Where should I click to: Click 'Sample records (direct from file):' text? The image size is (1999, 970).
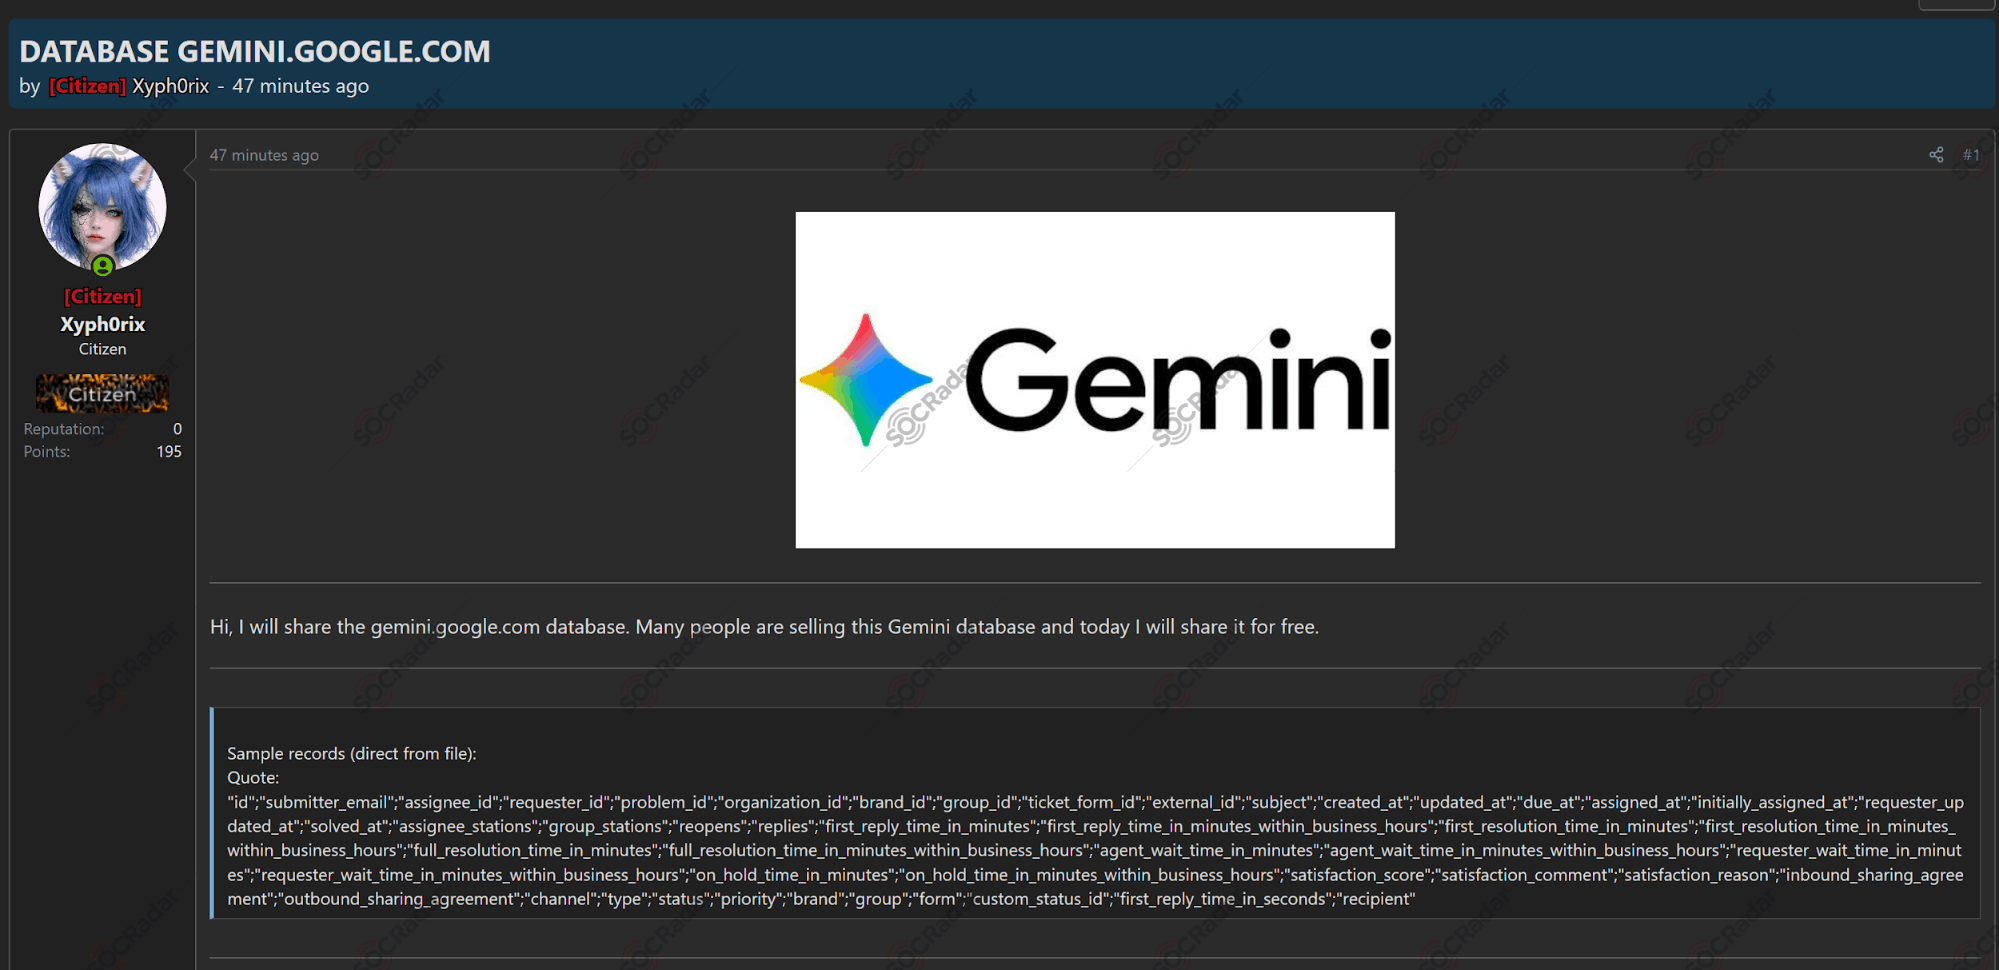pyautogui.click(x=352, y=754)
